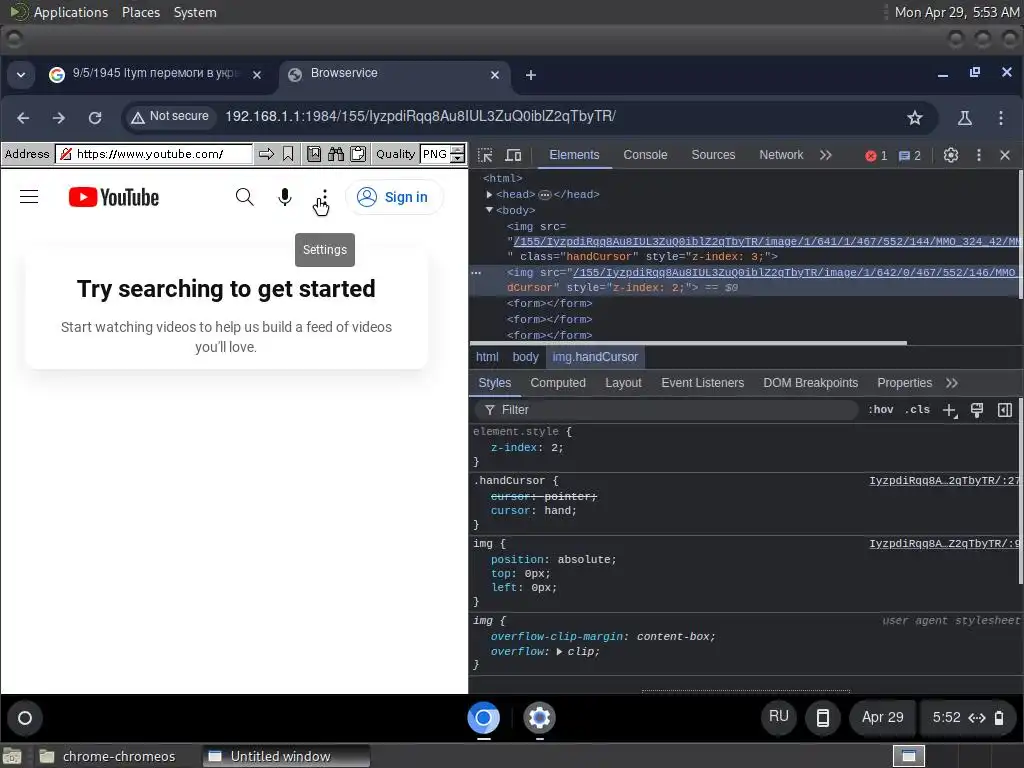Click the Browservice go arrow button

point(266,154)
